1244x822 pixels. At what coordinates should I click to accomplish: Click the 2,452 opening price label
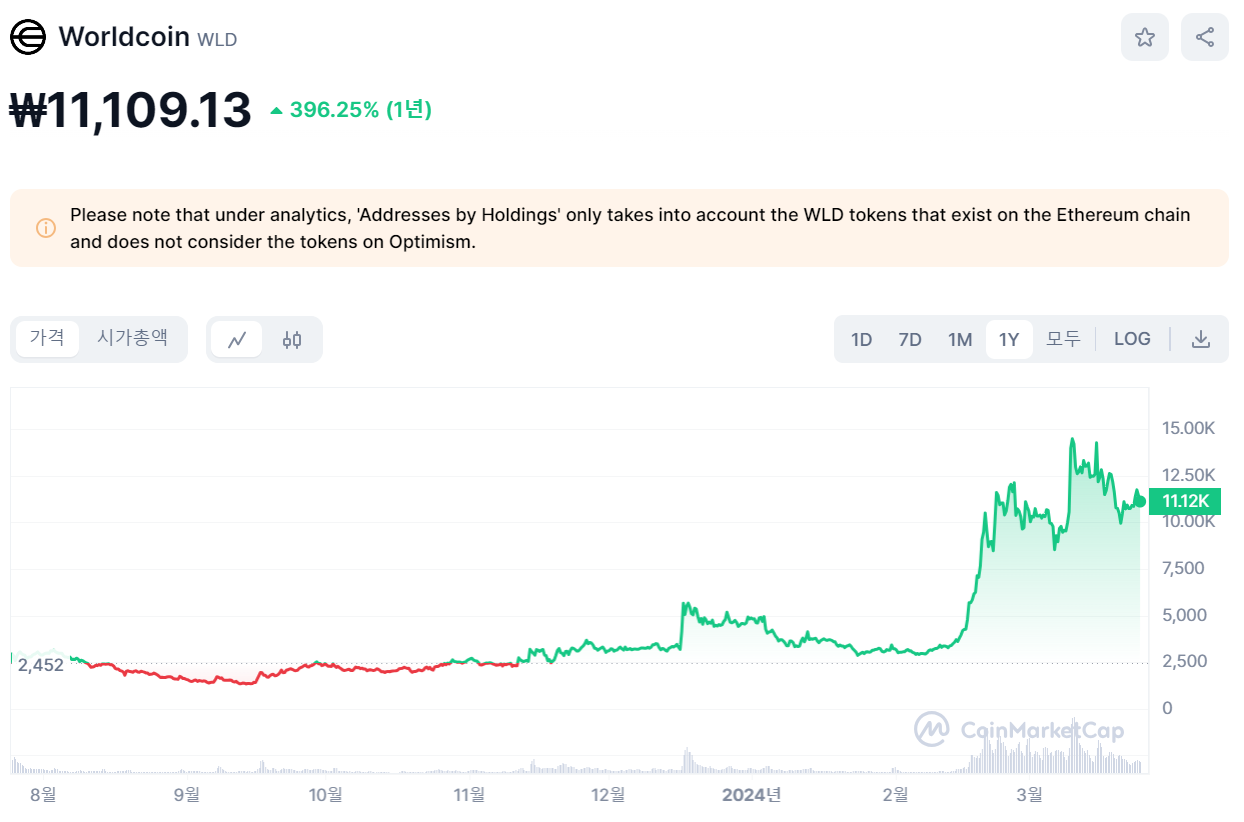click(41, 664)
